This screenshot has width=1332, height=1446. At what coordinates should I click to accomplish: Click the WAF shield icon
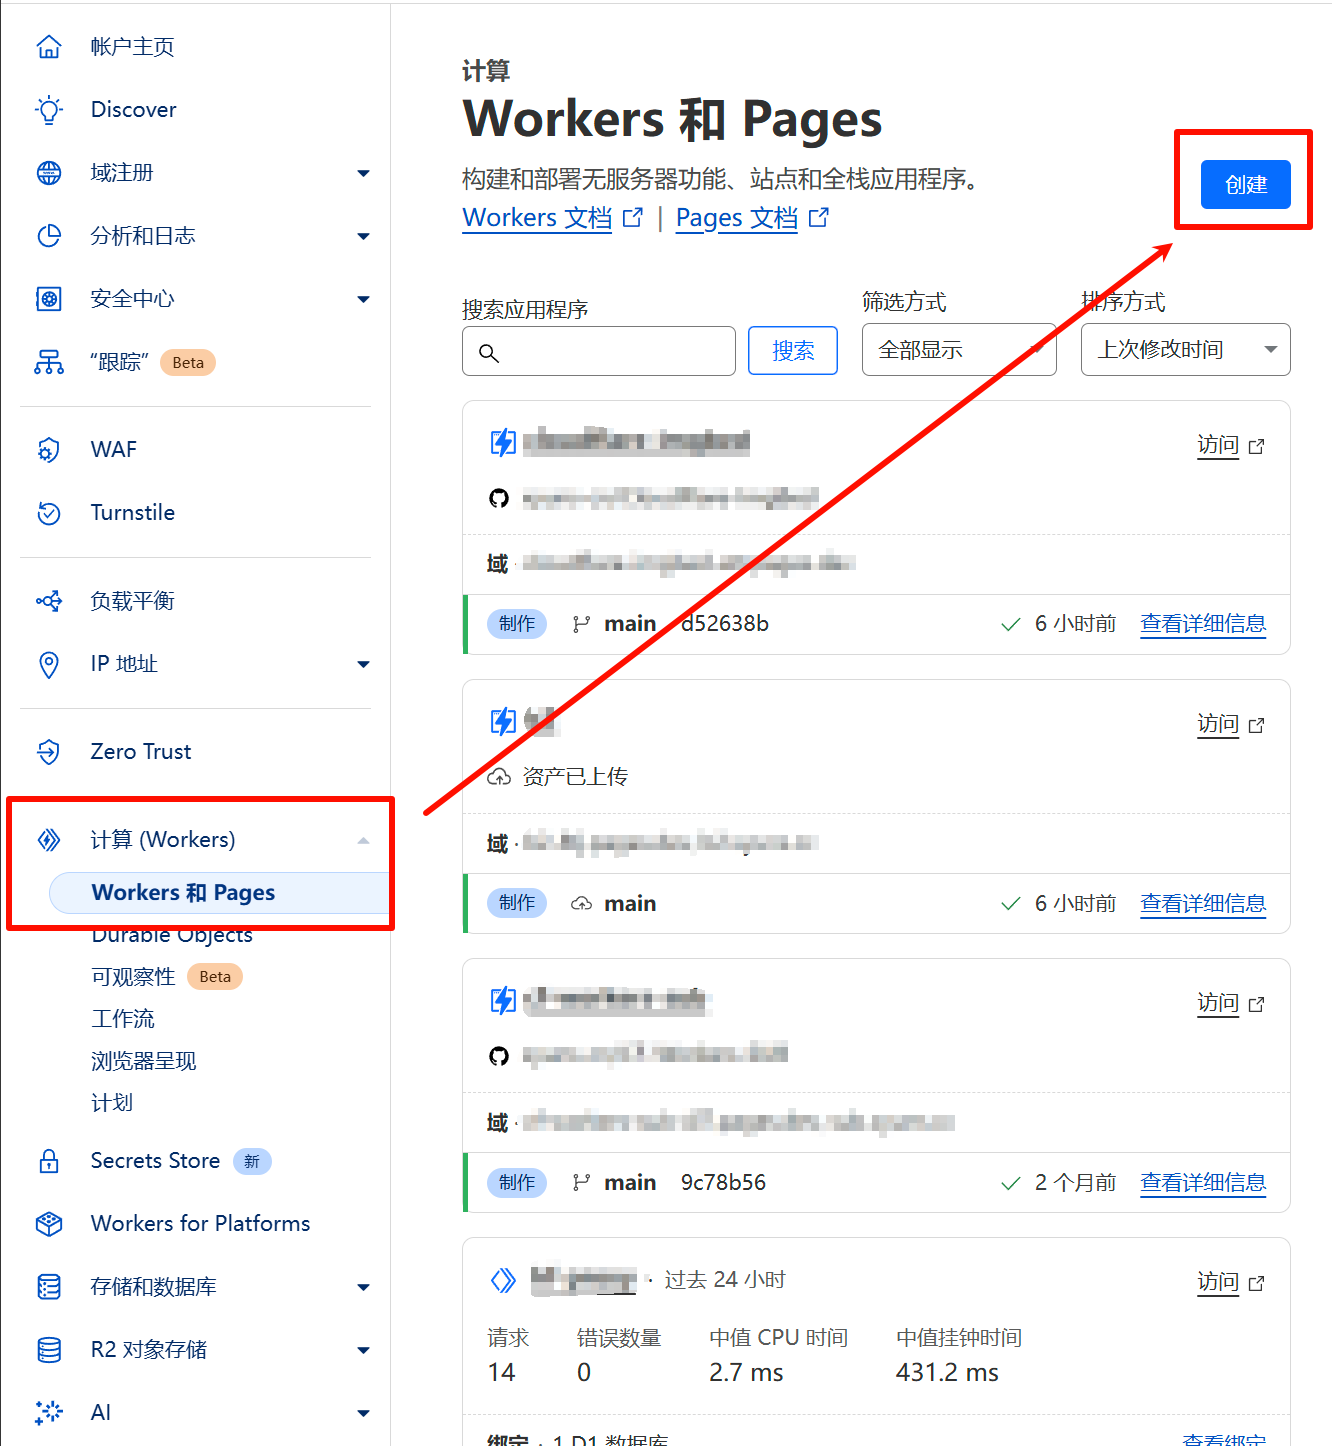48,450
